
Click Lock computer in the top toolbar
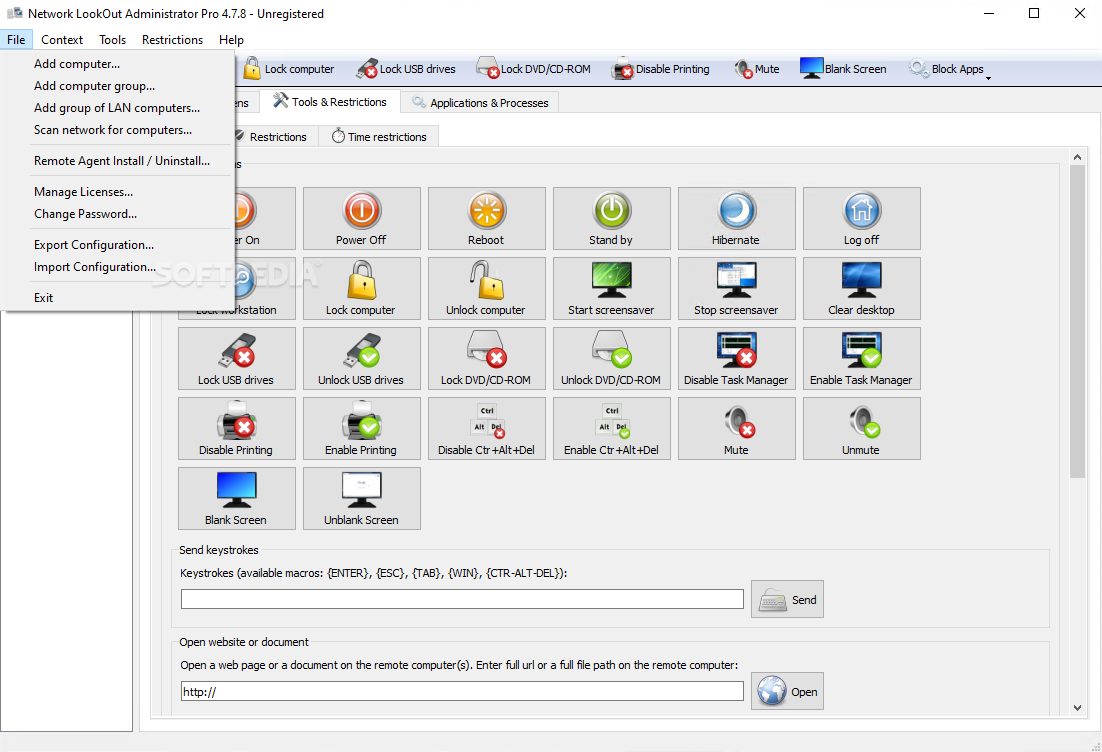click(289, 69)
